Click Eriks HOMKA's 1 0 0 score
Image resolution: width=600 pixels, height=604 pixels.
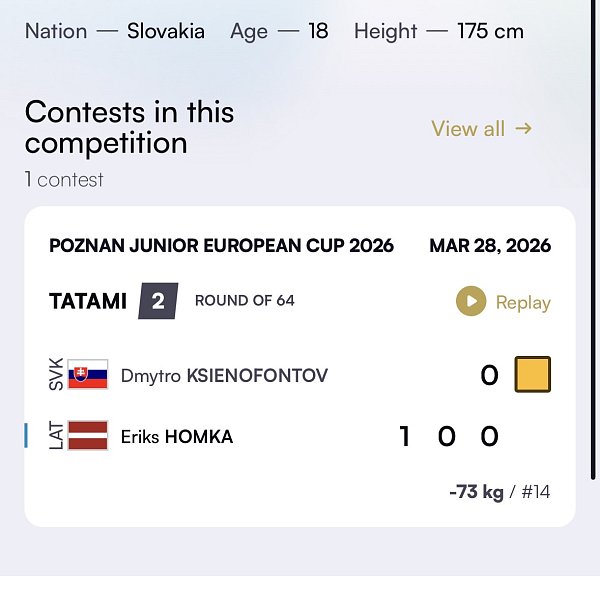click(x=448, y=436)
